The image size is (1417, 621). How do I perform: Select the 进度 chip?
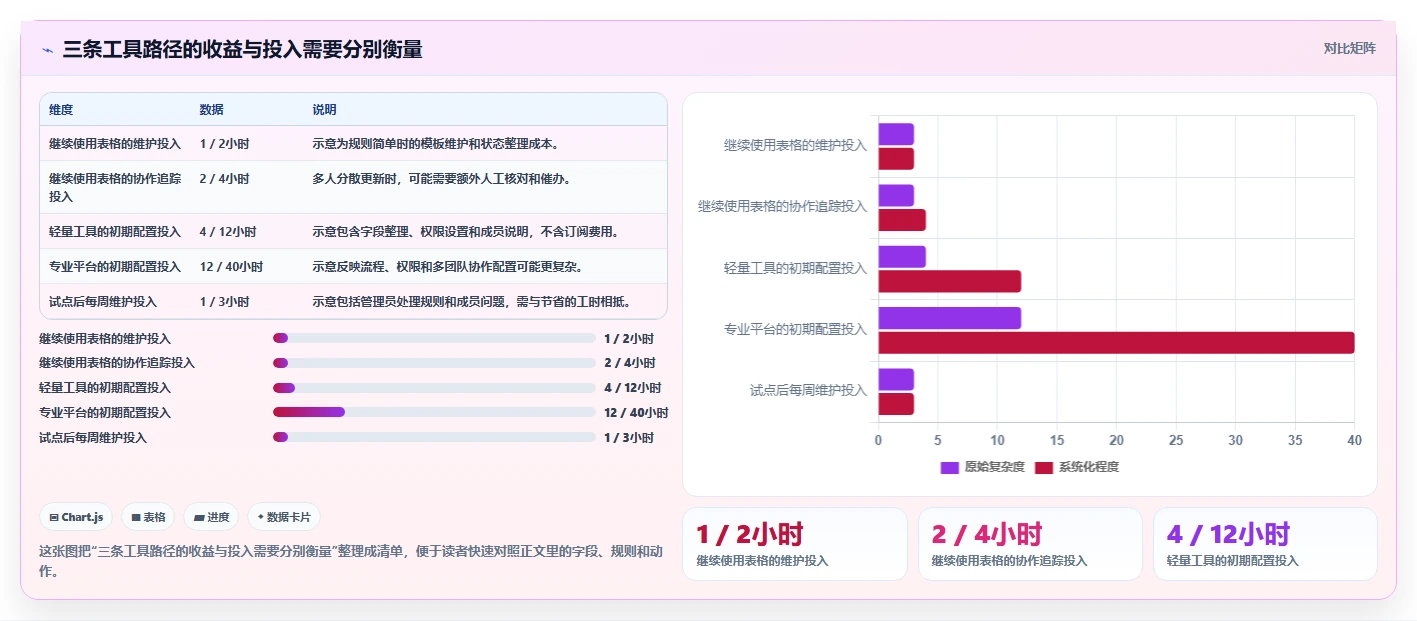coord(212,517)
